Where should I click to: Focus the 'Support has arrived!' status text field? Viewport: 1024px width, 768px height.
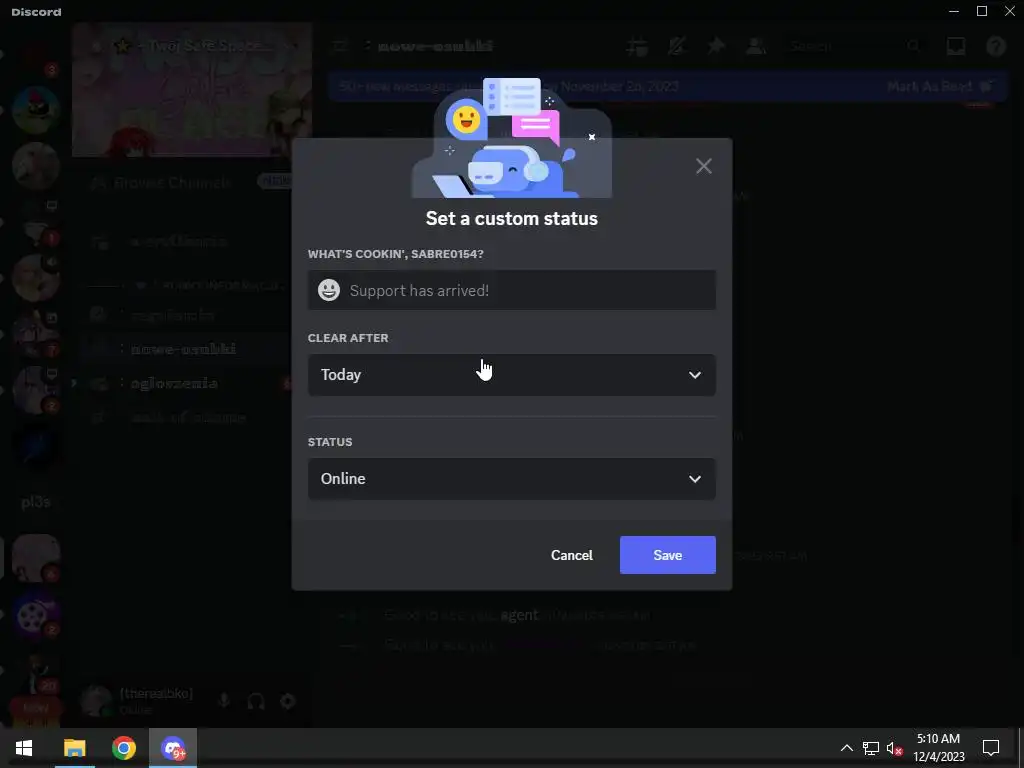511,290
